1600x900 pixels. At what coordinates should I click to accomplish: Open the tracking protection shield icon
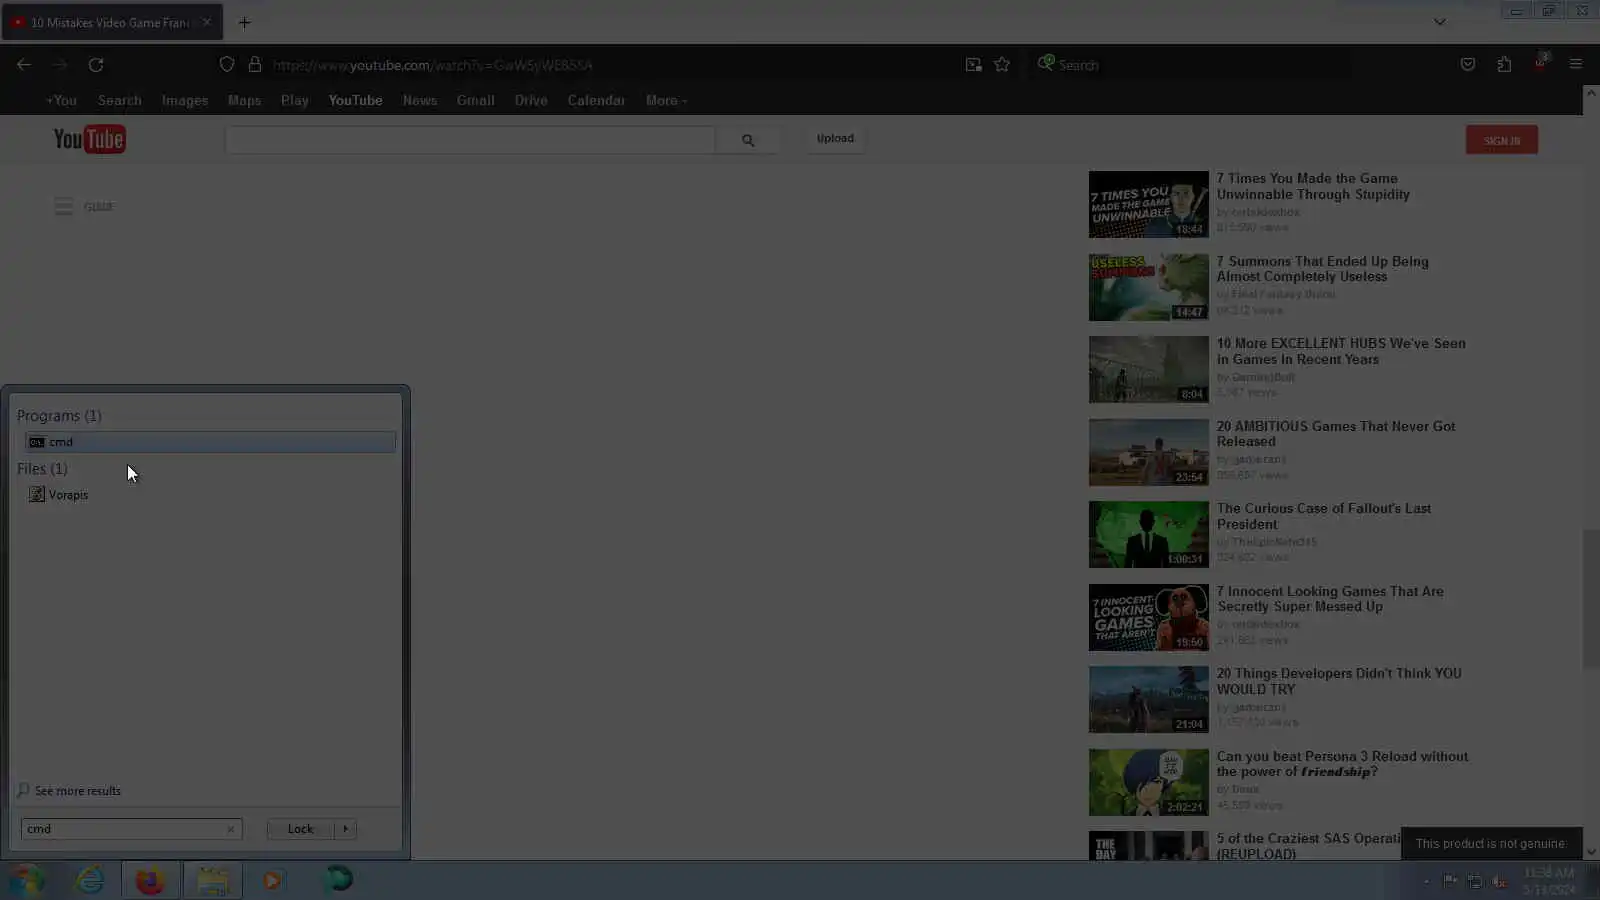(x=227, y=65)
